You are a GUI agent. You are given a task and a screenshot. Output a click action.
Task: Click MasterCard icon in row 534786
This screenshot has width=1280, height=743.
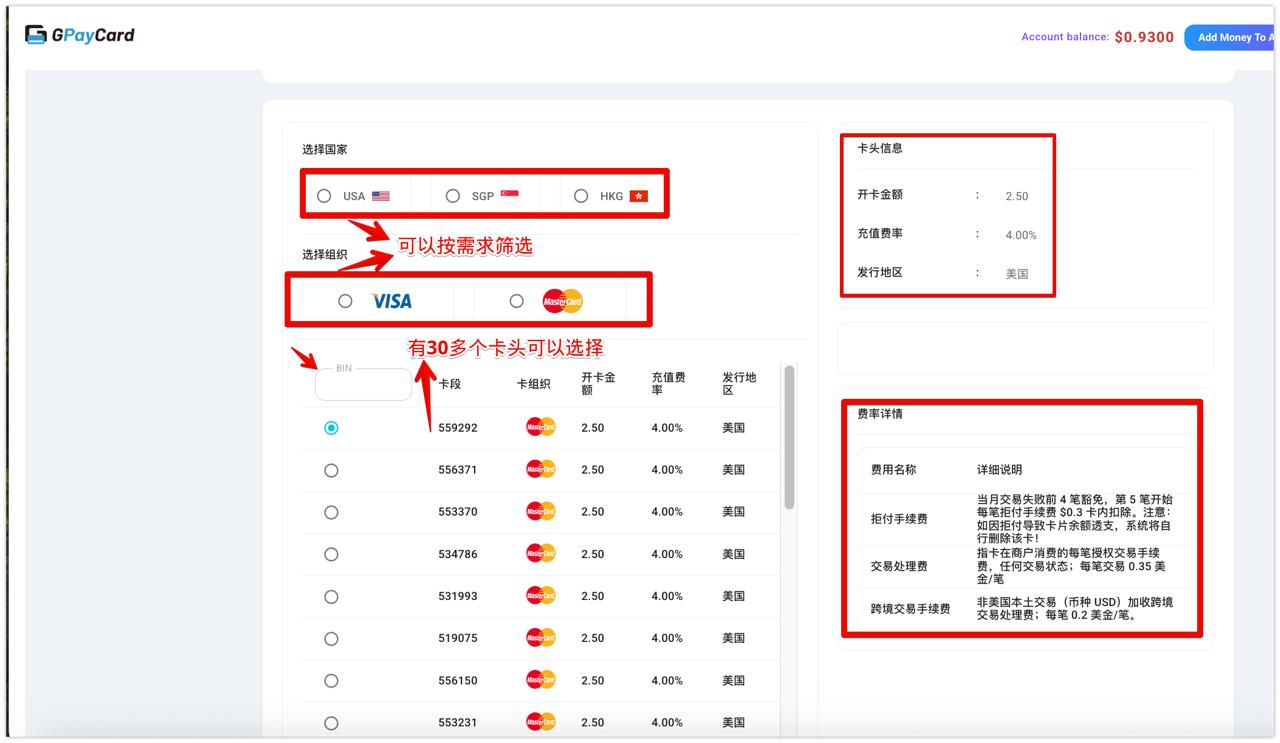click(x=540, y=554)
